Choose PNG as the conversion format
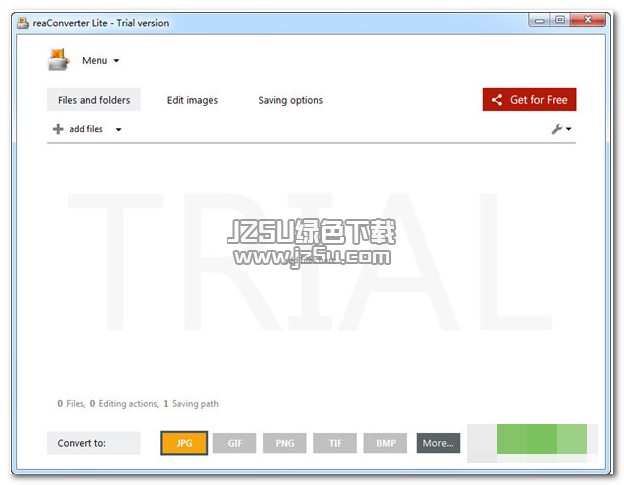Viewport: 624px width, 485px height. point(285,443)
